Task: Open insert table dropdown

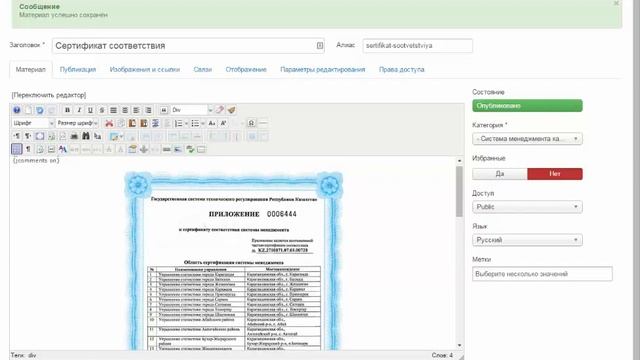Action: [x=116, y=136]
